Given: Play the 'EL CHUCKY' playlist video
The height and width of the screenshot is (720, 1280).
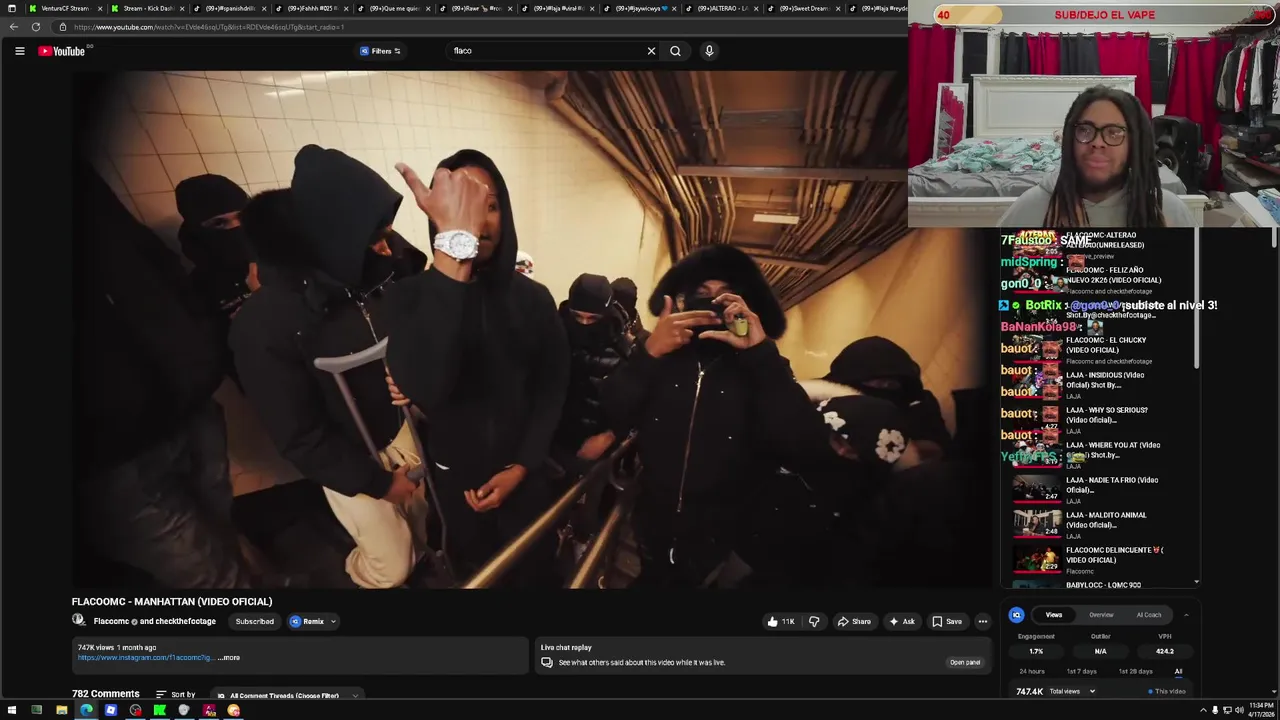Looking at the screenshot, I should [1085, 349].
